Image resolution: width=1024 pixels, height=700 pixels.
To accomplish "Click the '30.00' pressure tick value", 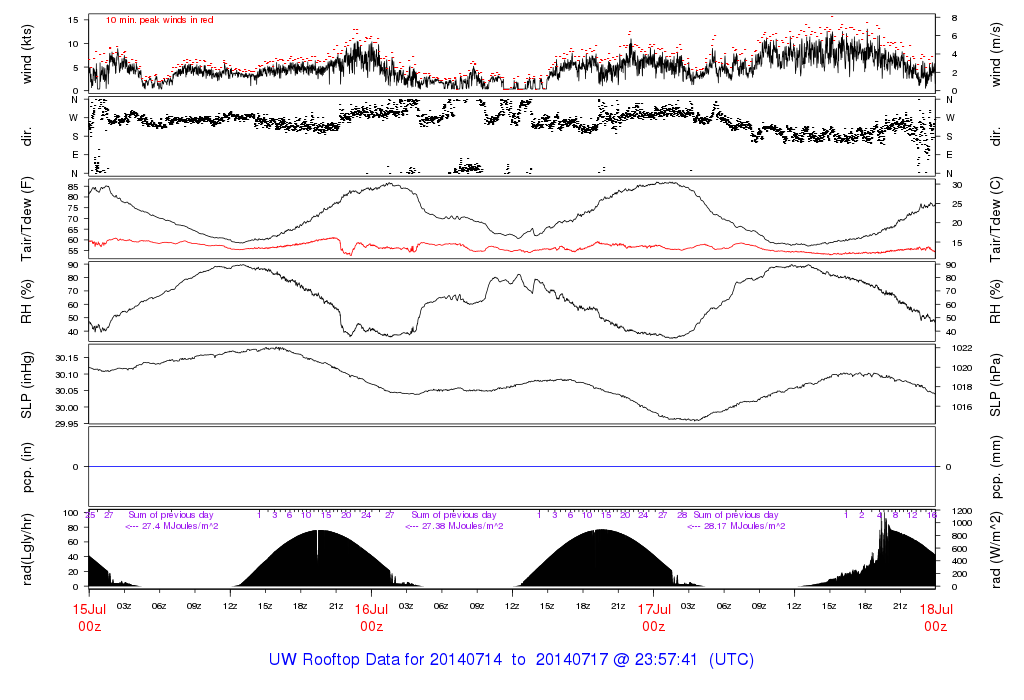I will (67, 407).
